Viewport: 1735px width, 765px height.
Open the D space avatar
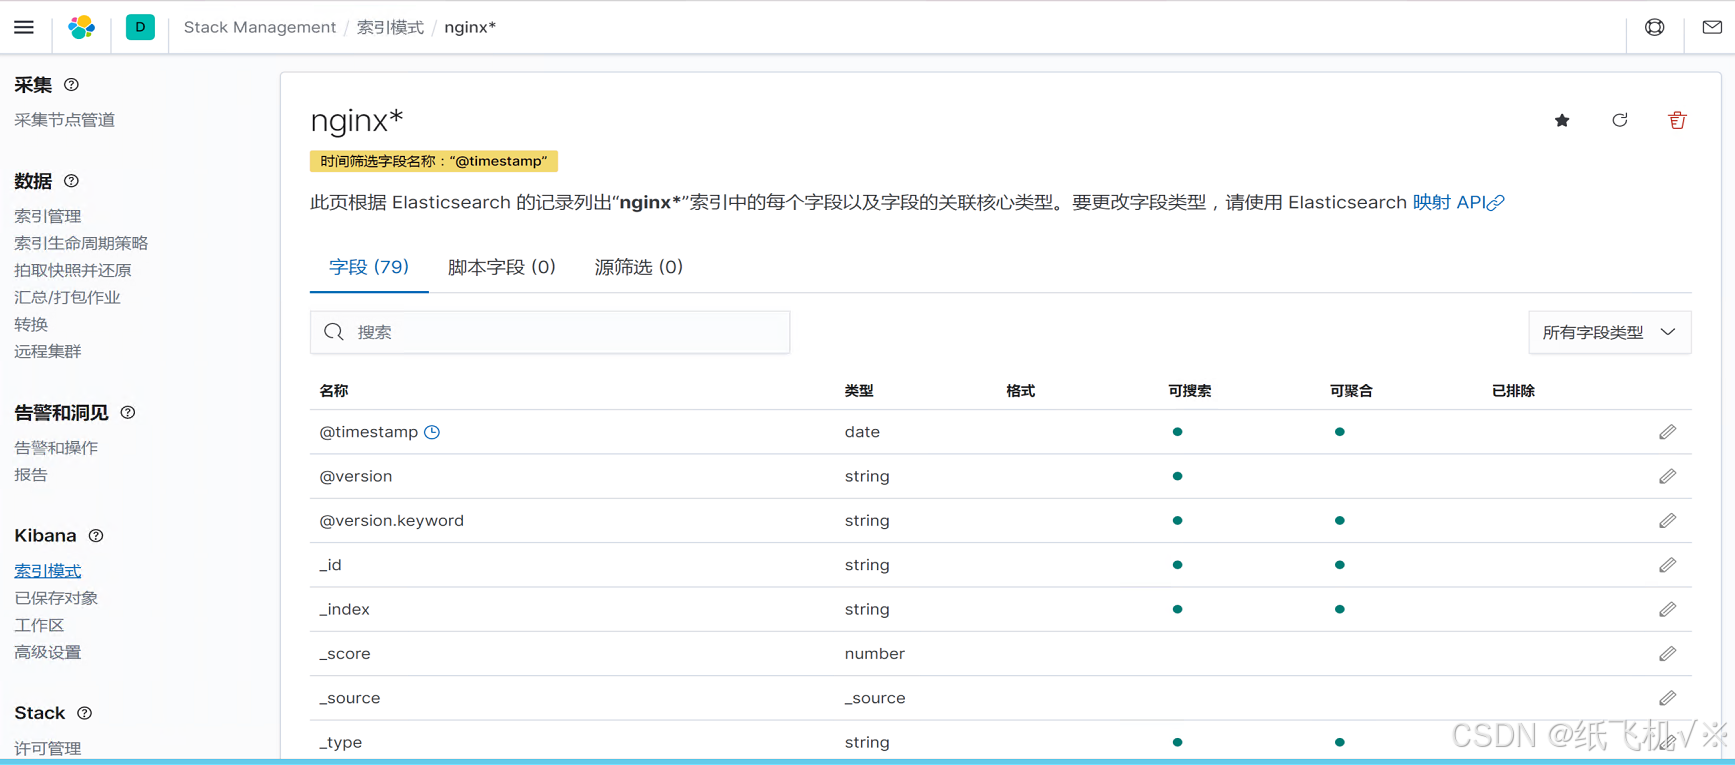pyautogui.click(x=140, y=27)
